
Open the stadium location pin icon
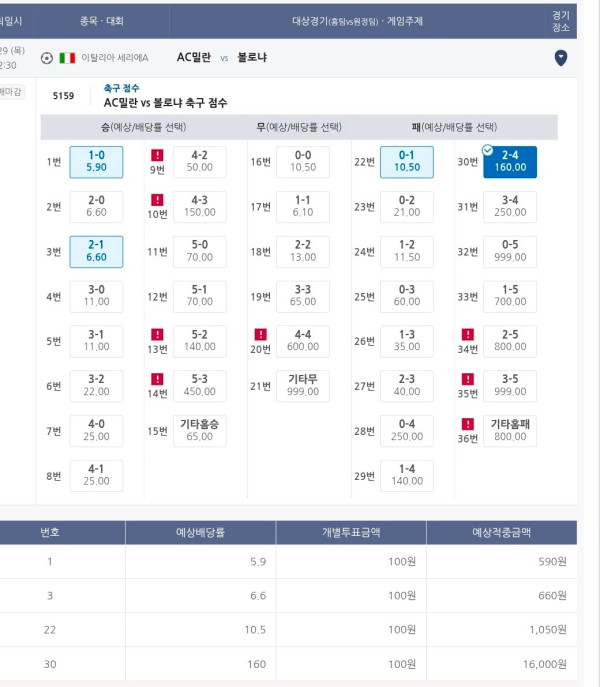[561, 58]
